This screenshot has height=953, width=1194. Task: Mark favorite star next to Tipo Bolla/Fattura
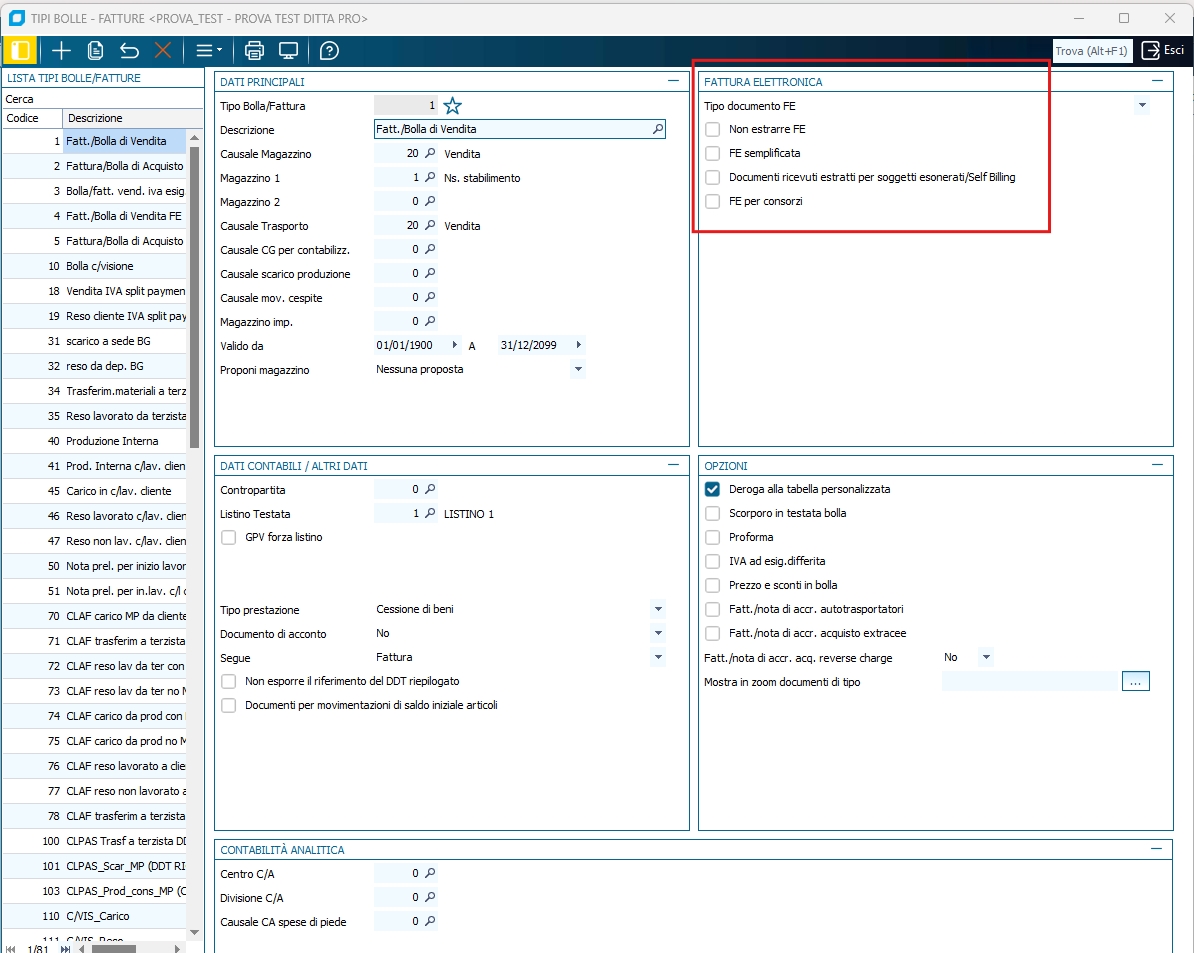pyautogui.click(x=452, y=106)
